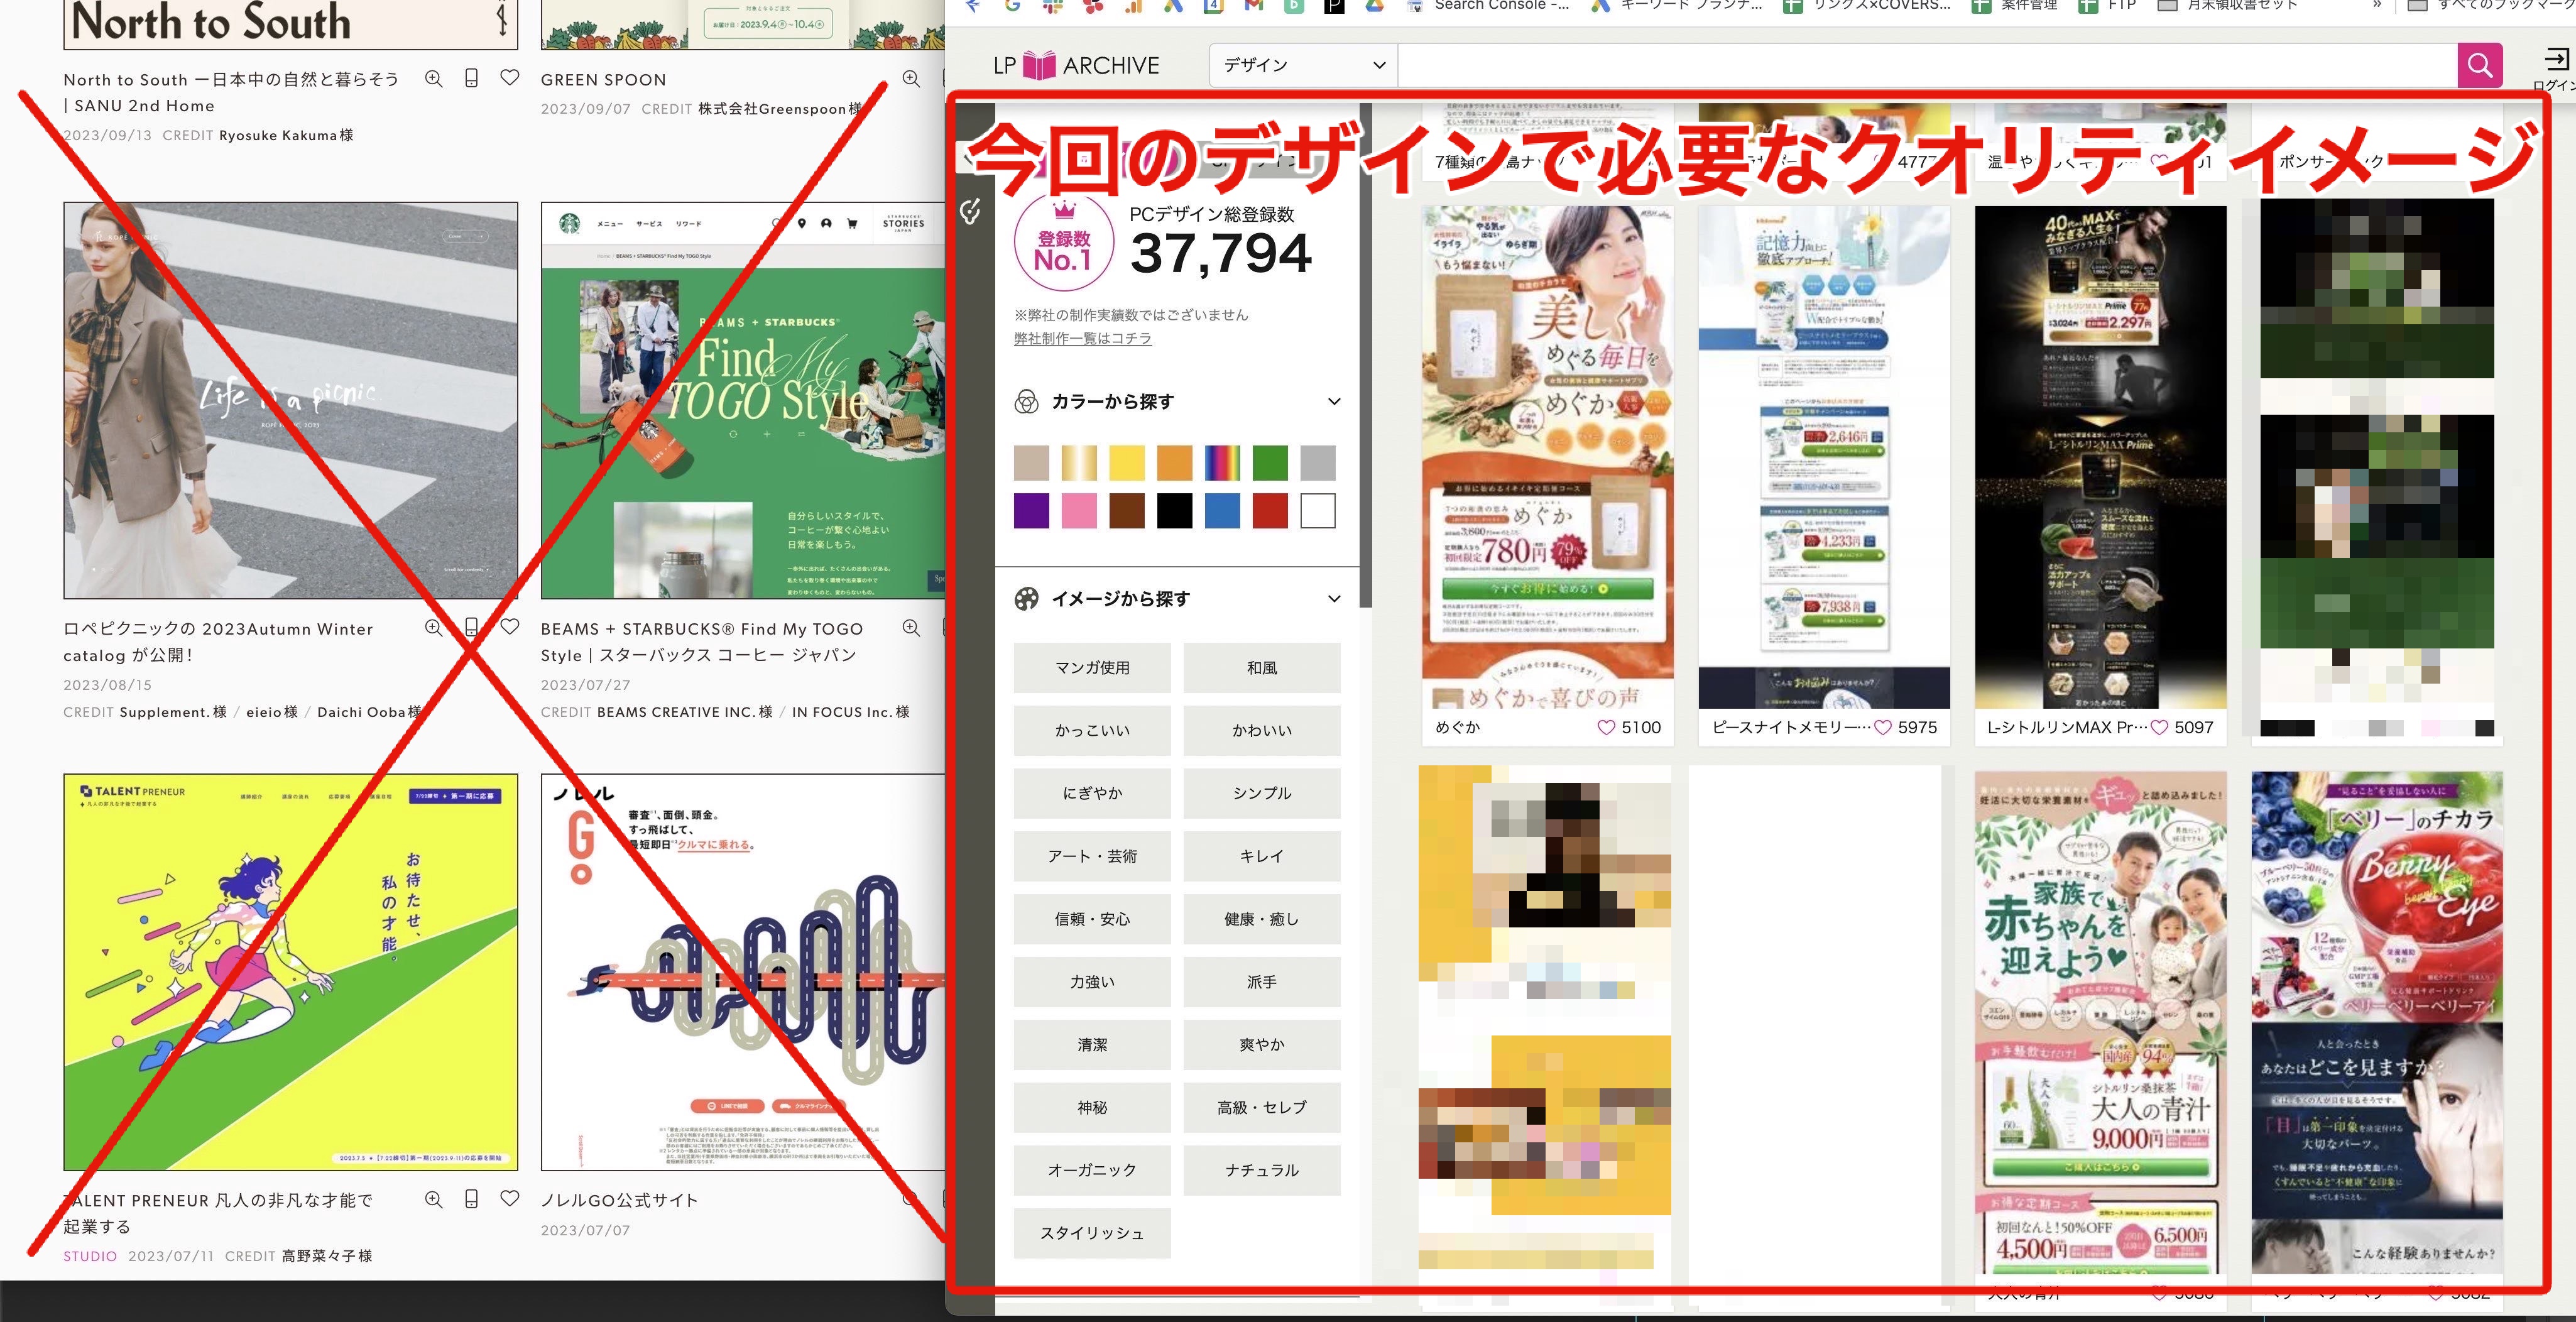Toggle heart on L-シトルリンMAX Prime card
This screenshot has width=2576, height=1322.
pos(2158,727)
